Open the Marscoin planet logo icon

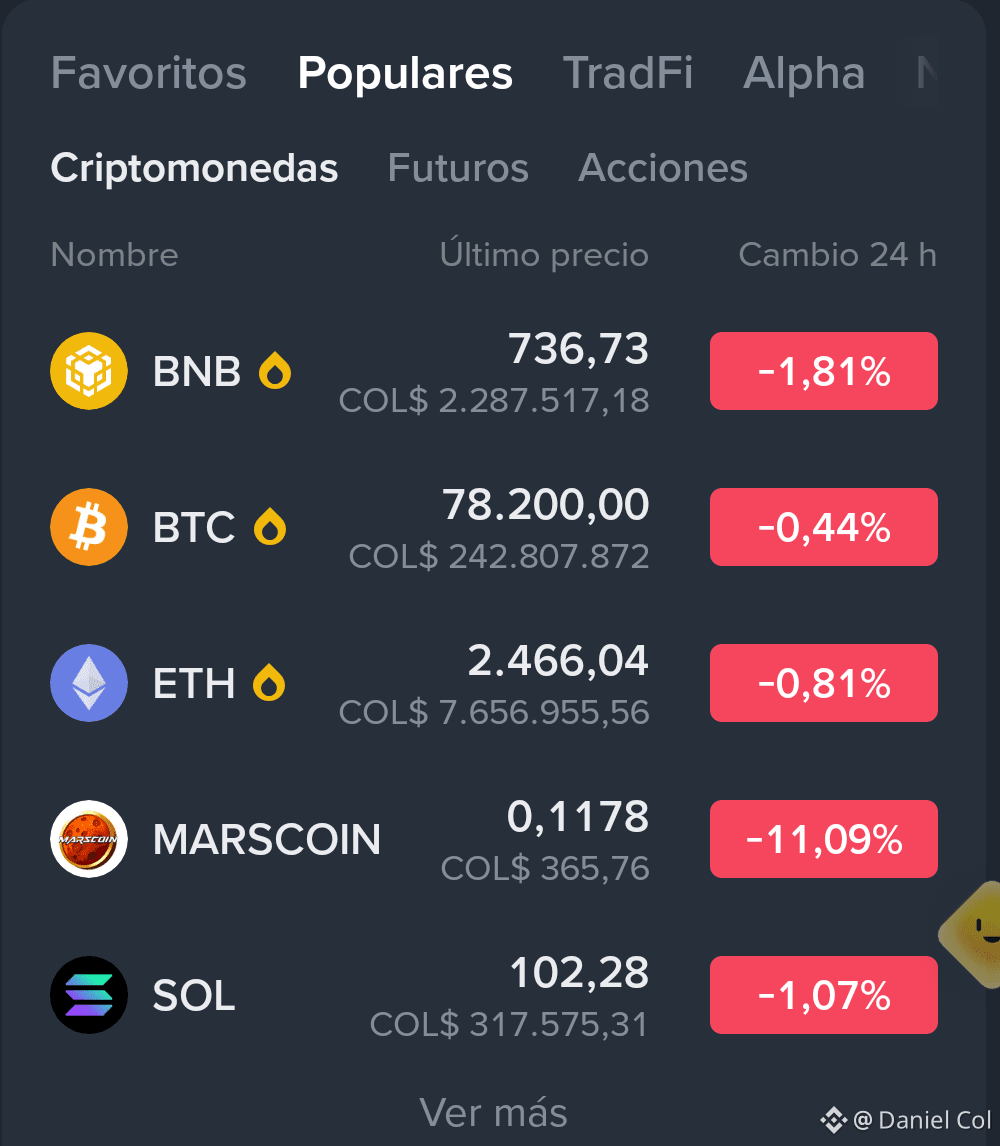[88, 839]
